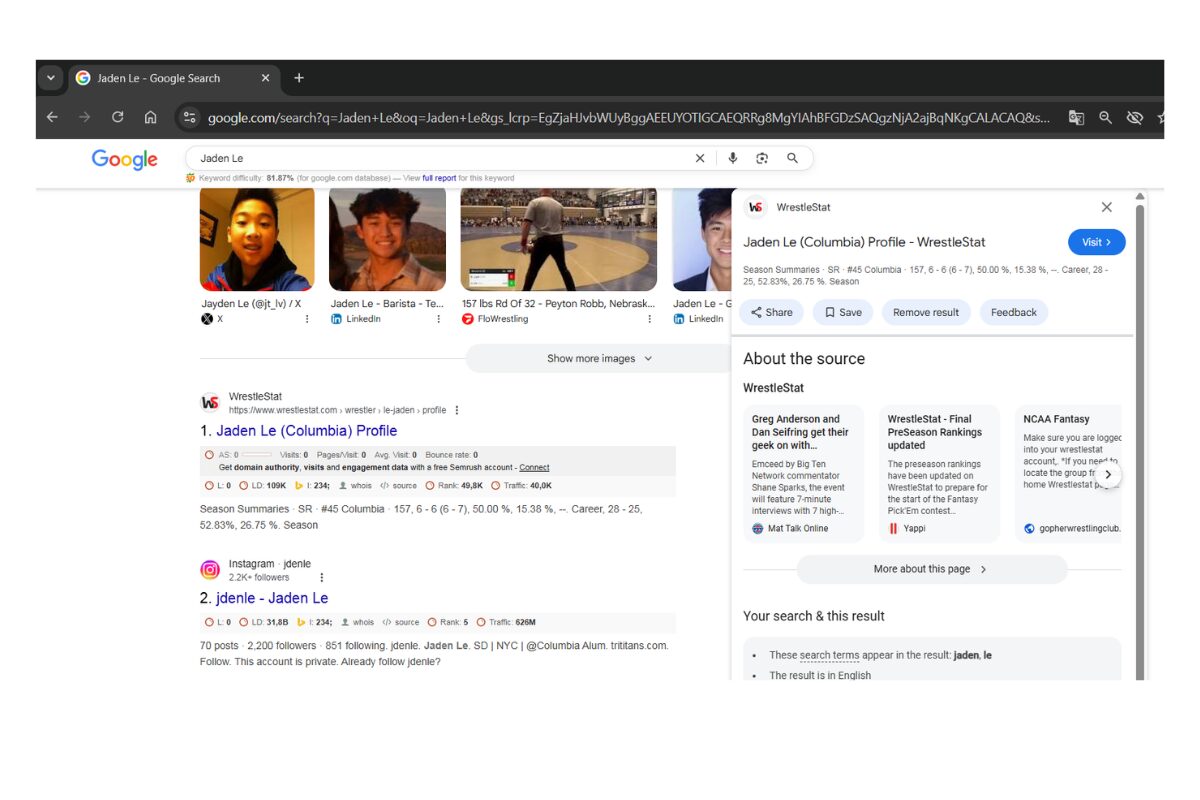
Task: Open more options for Instagram result
Action: click(x=321, y=577)
